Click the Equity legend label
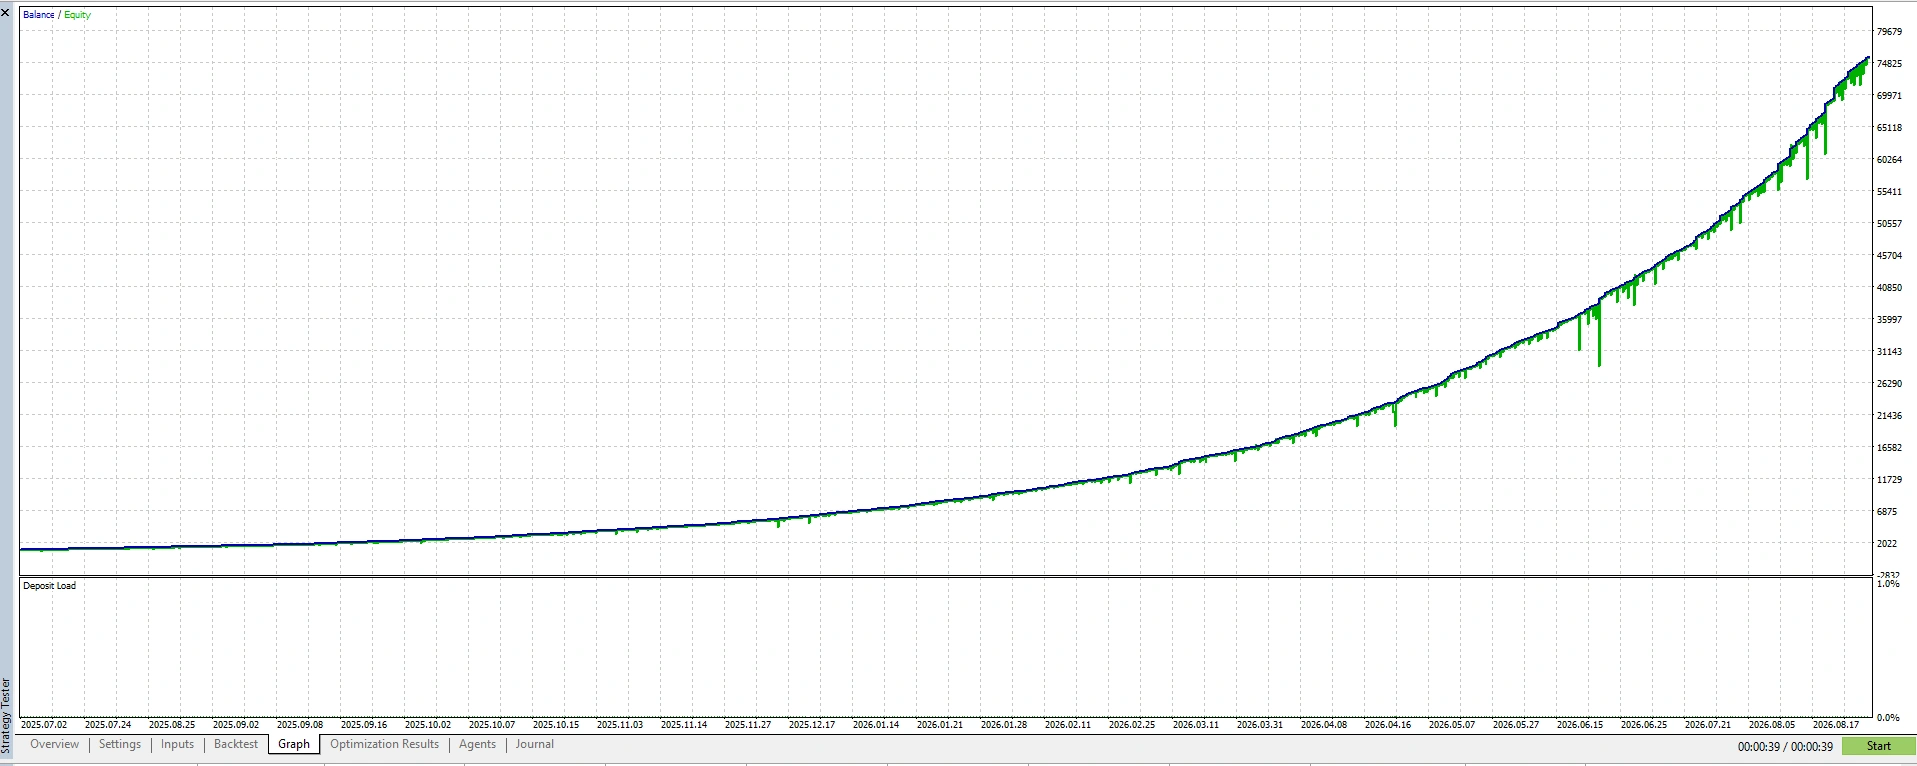 click(x=77, y=15)
